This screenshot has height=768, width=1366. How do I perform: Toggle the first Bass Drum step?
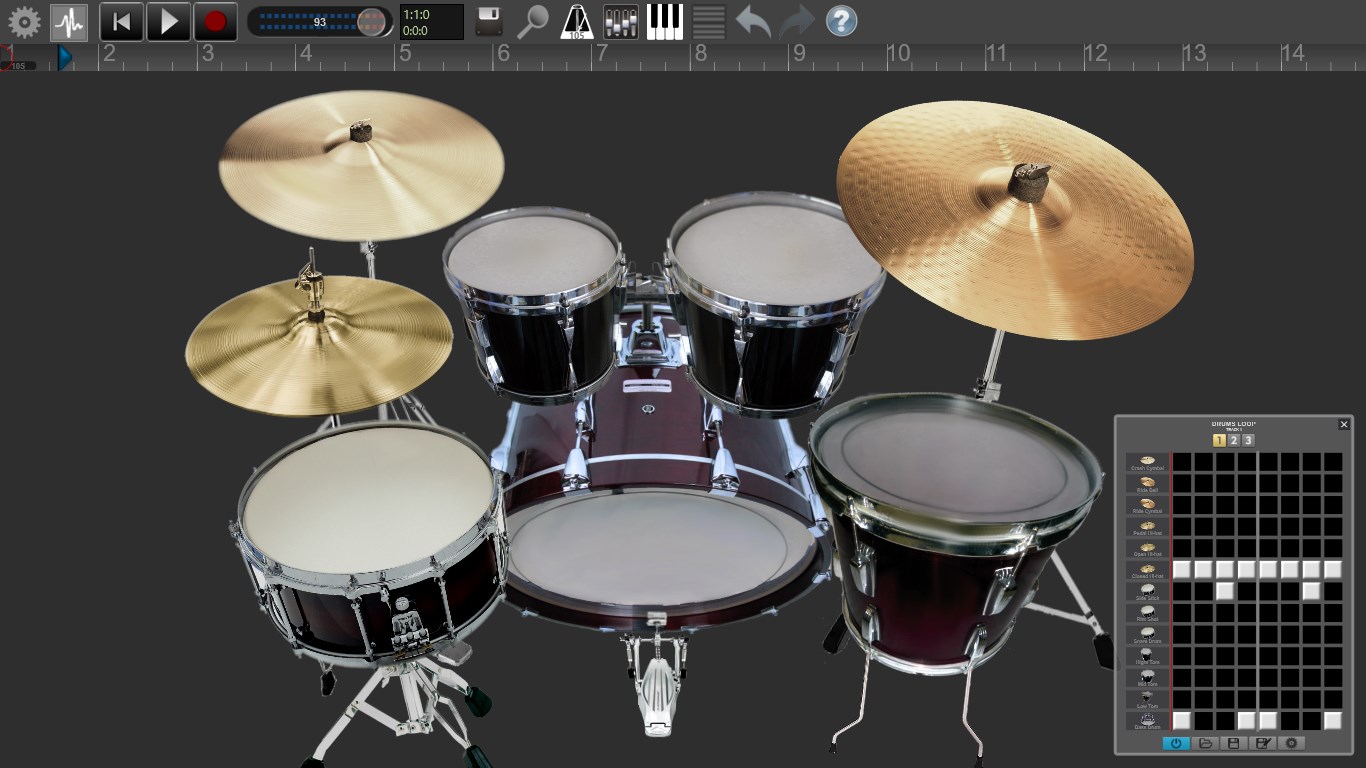coord(1183,718)
